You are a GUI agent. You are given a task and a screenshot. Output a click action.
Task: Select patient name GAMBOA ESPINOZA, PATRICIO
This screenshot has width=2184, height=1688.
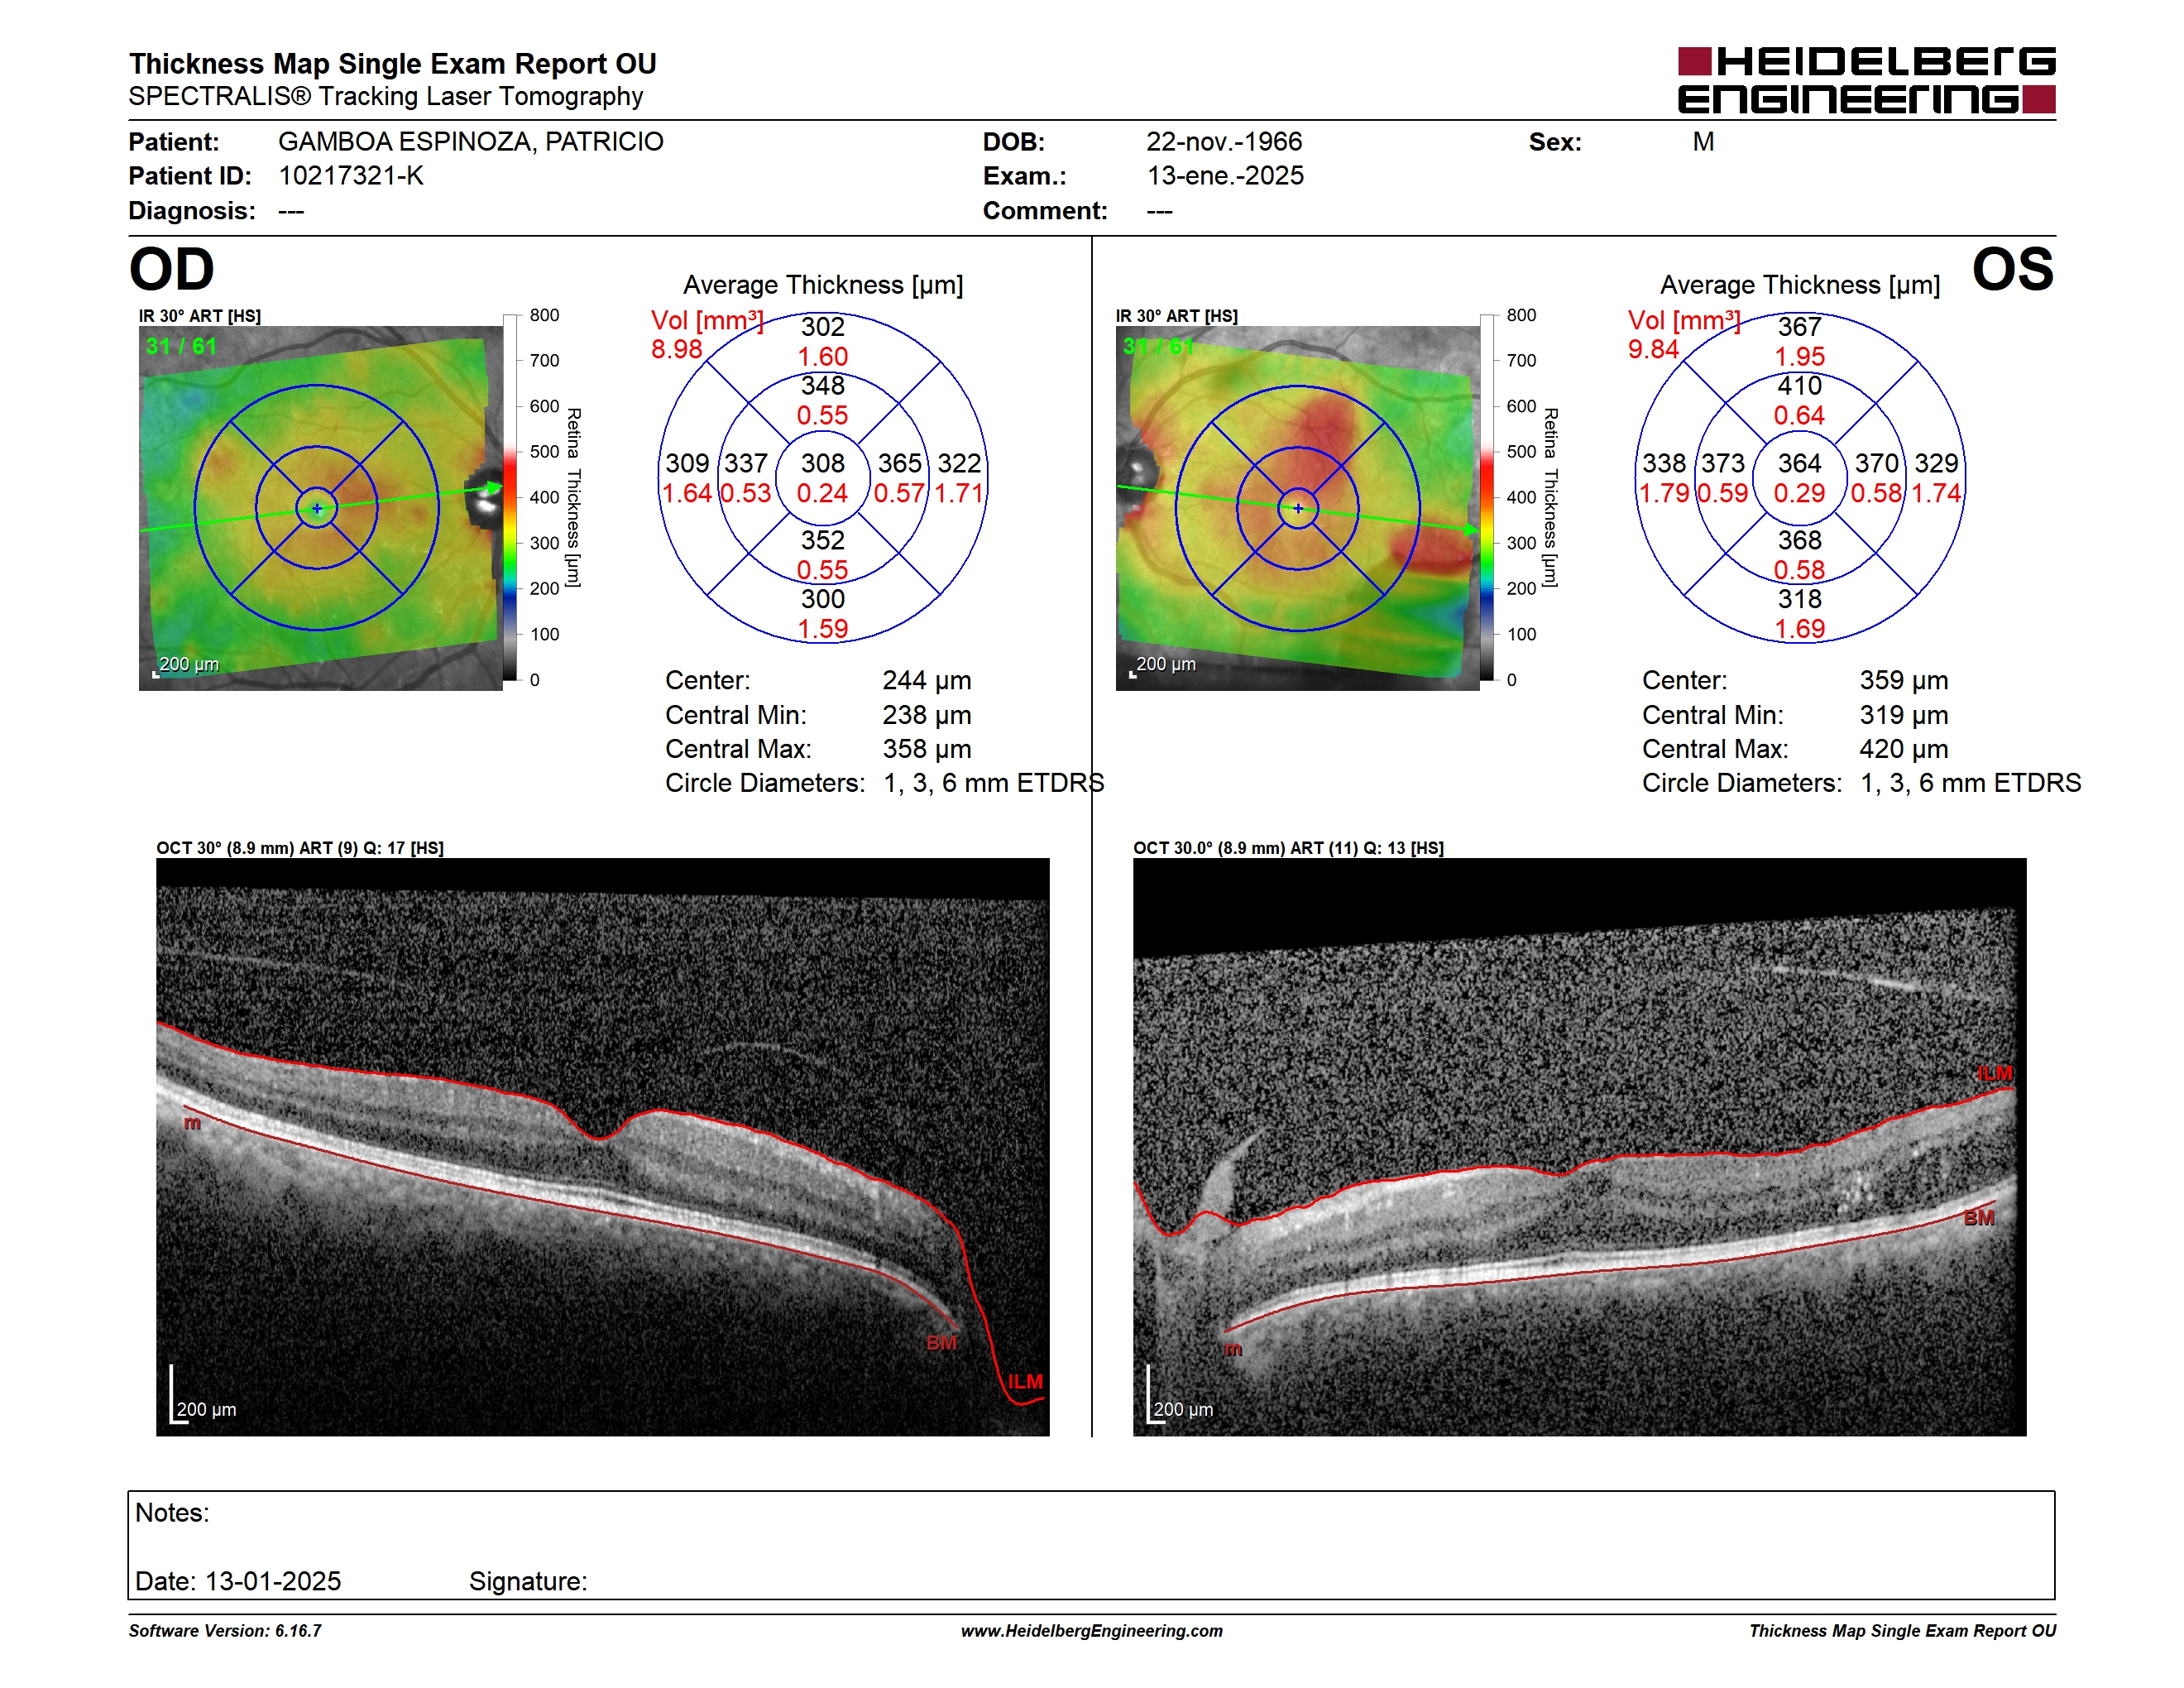[x=470, y=141]
